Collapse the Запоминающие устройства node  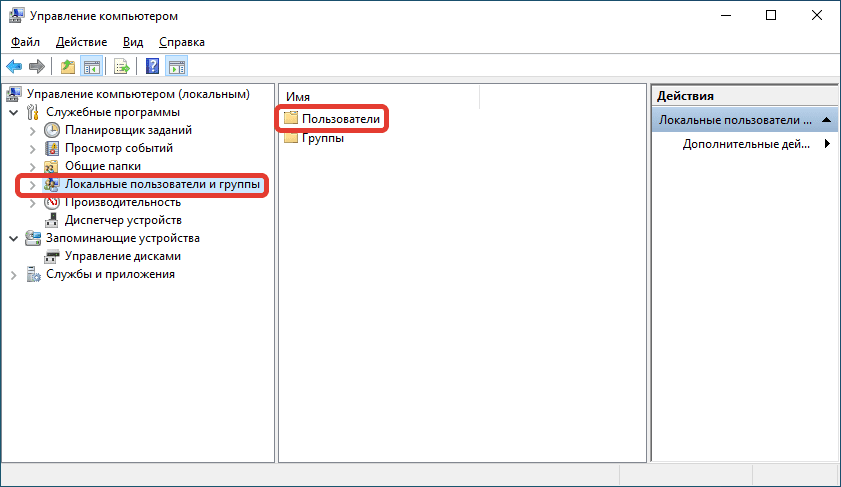(x=14, y=239)
